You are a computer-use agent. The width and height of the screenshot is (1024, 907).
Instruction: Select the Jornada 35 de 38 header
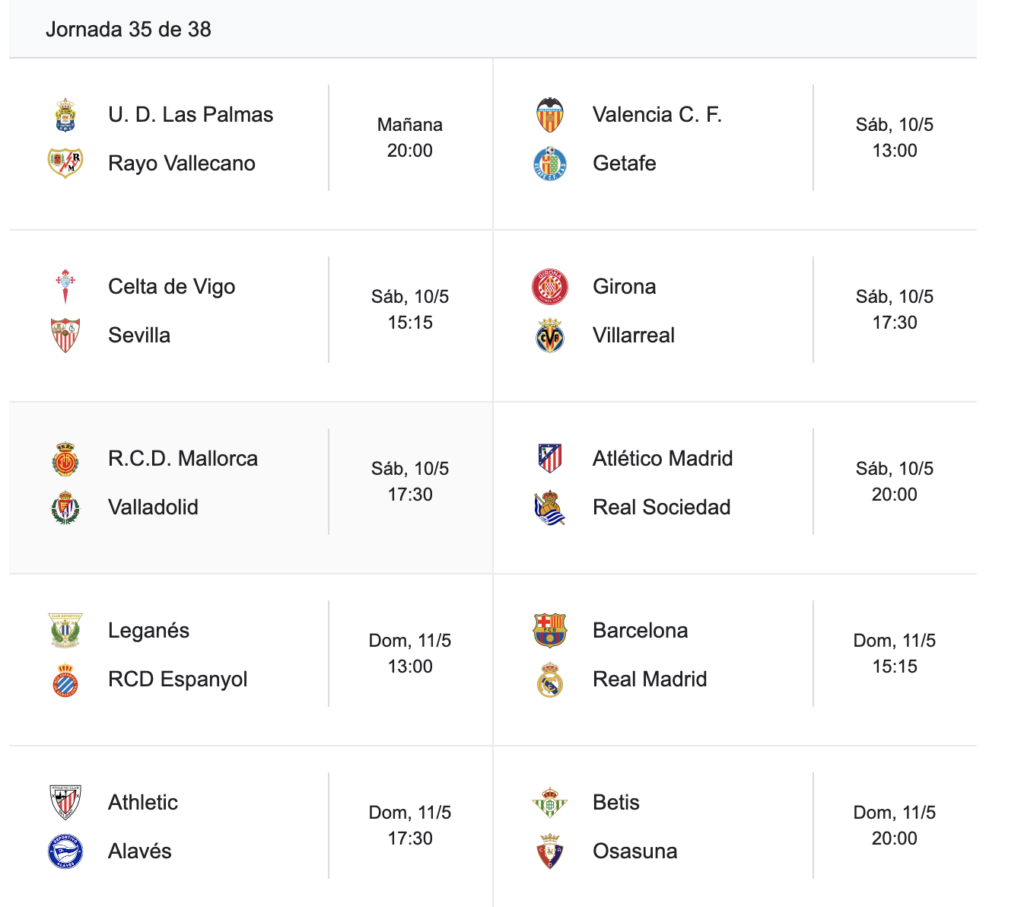point(129,29)
